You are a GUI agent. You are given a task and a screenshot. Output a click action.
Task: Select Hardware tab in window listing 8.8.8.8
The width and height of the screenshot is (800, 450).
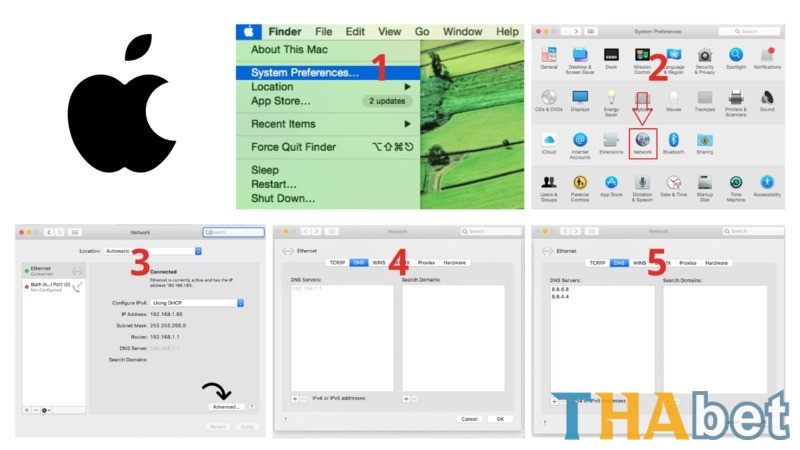[716, 263]
